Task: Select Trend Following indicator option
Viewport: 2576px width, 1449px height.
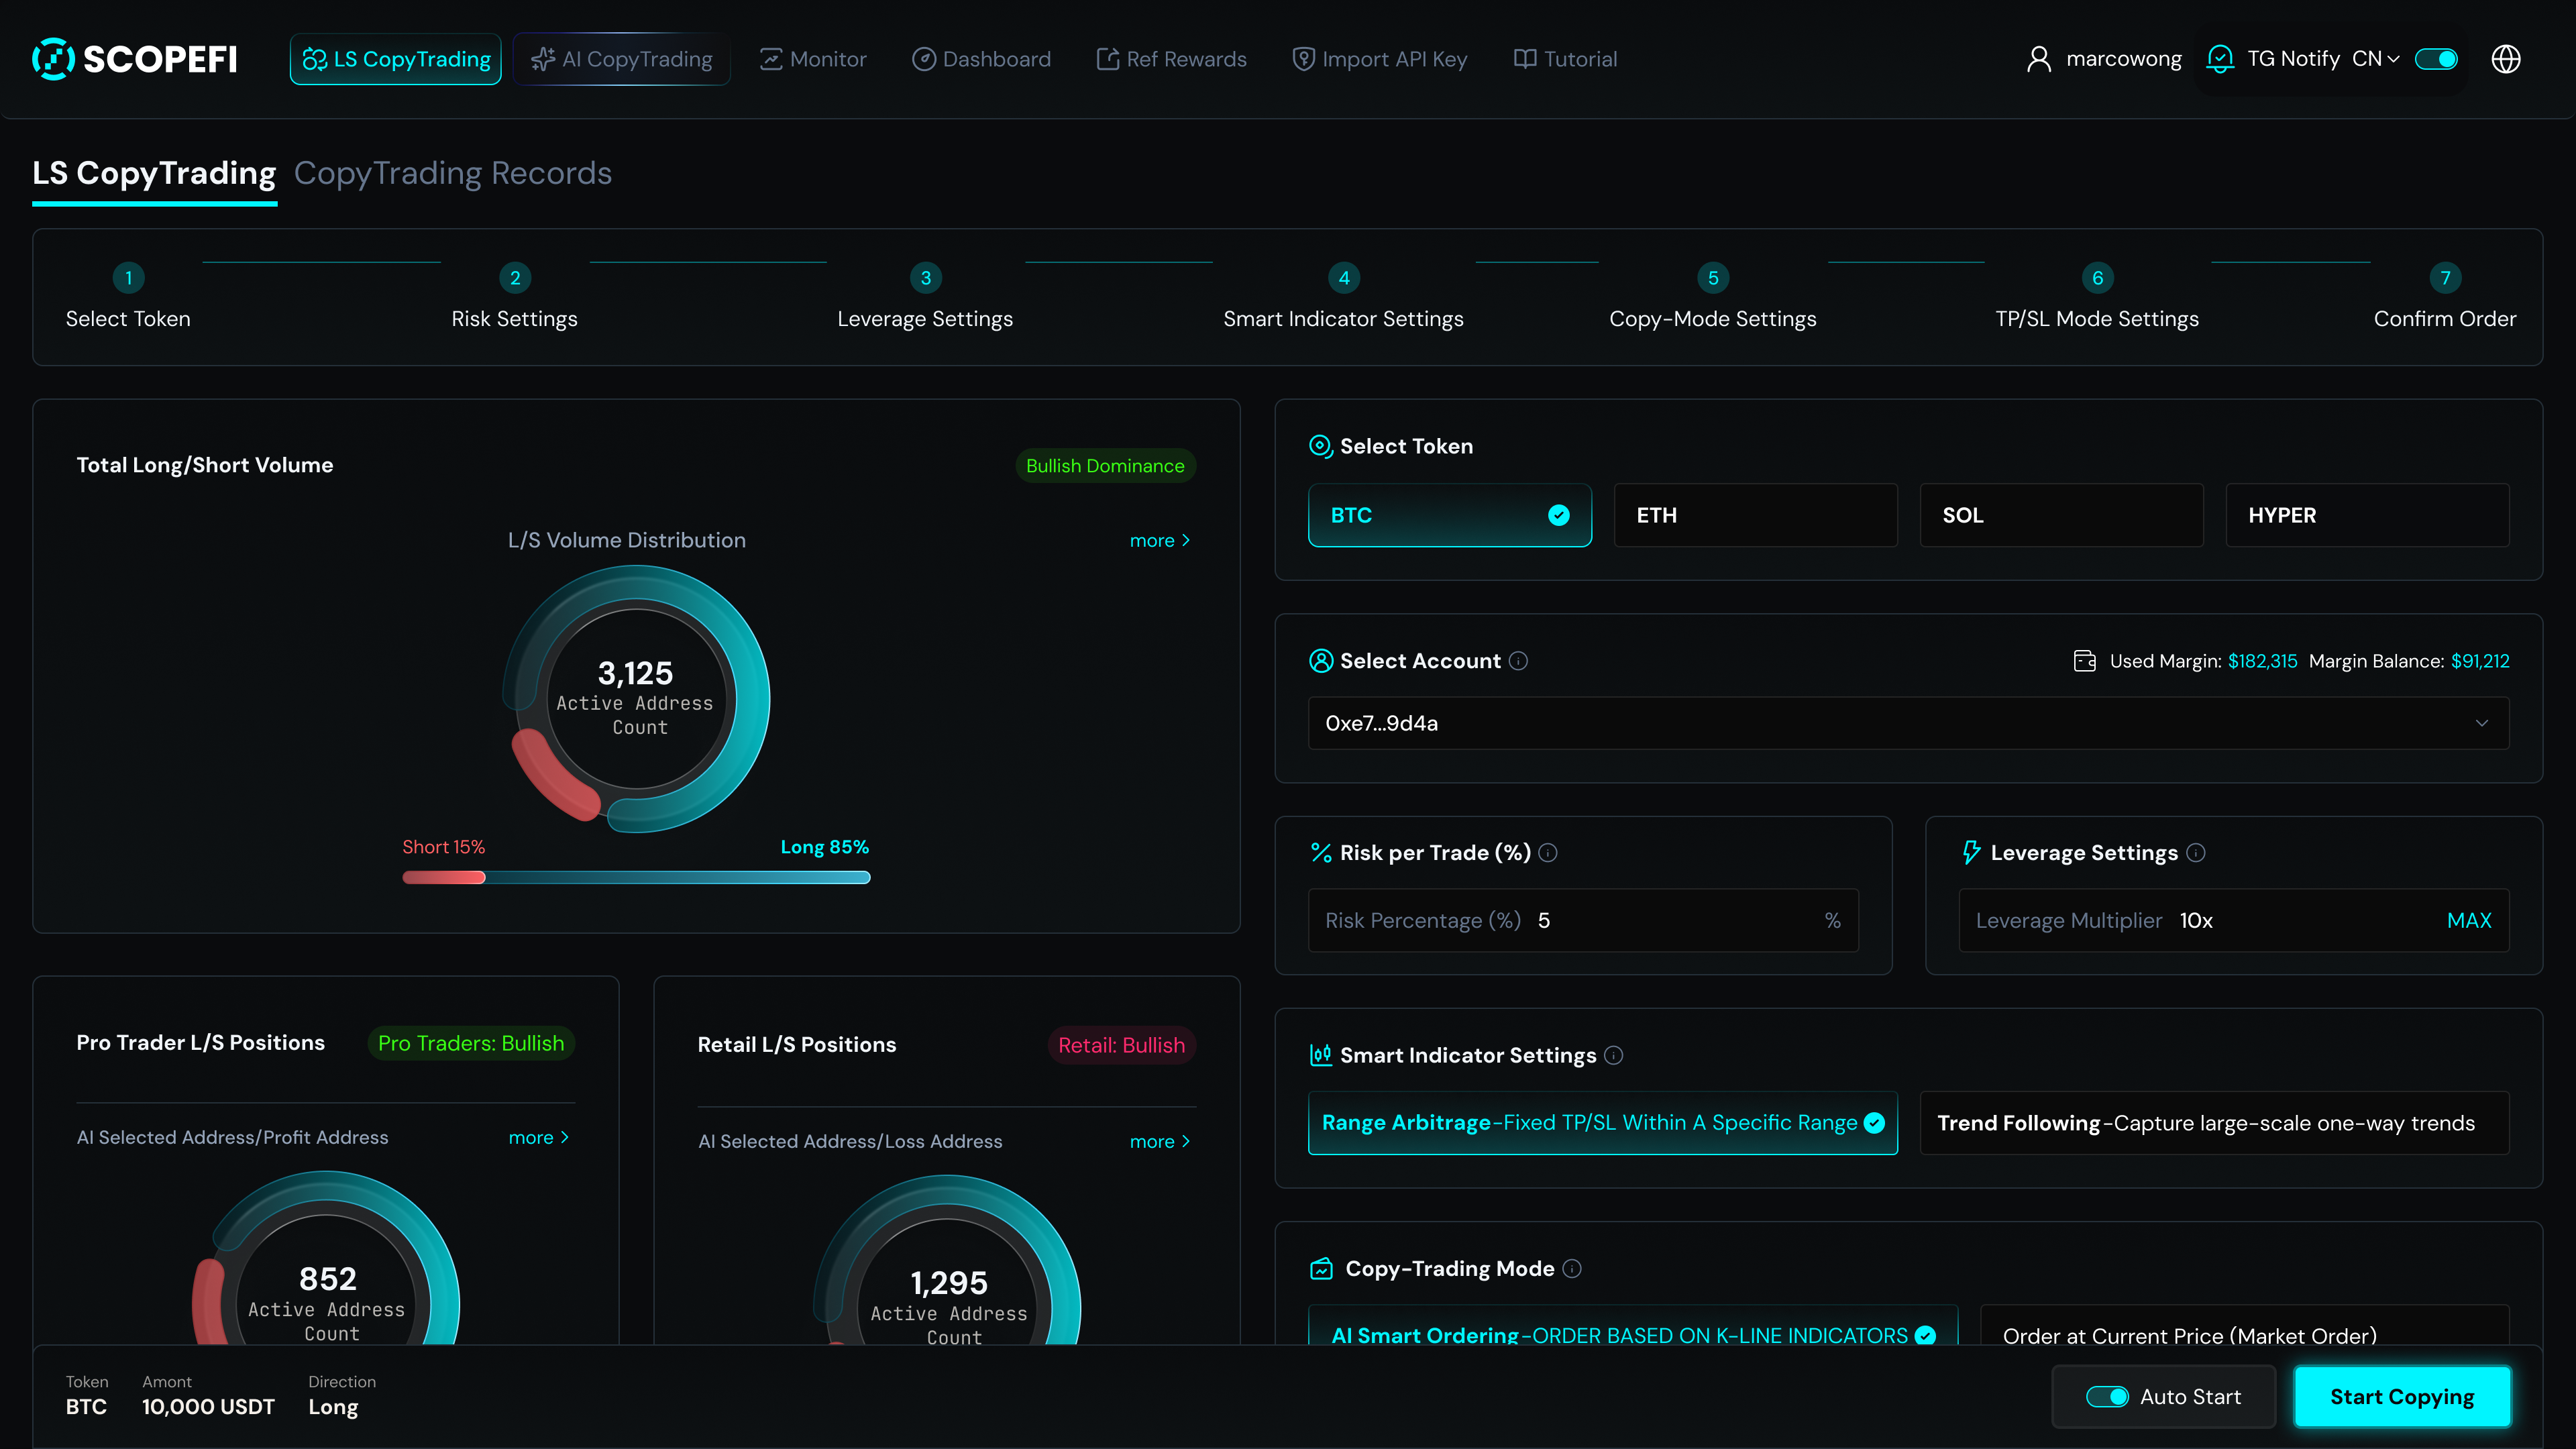Action: [x=2215, y=1123]
